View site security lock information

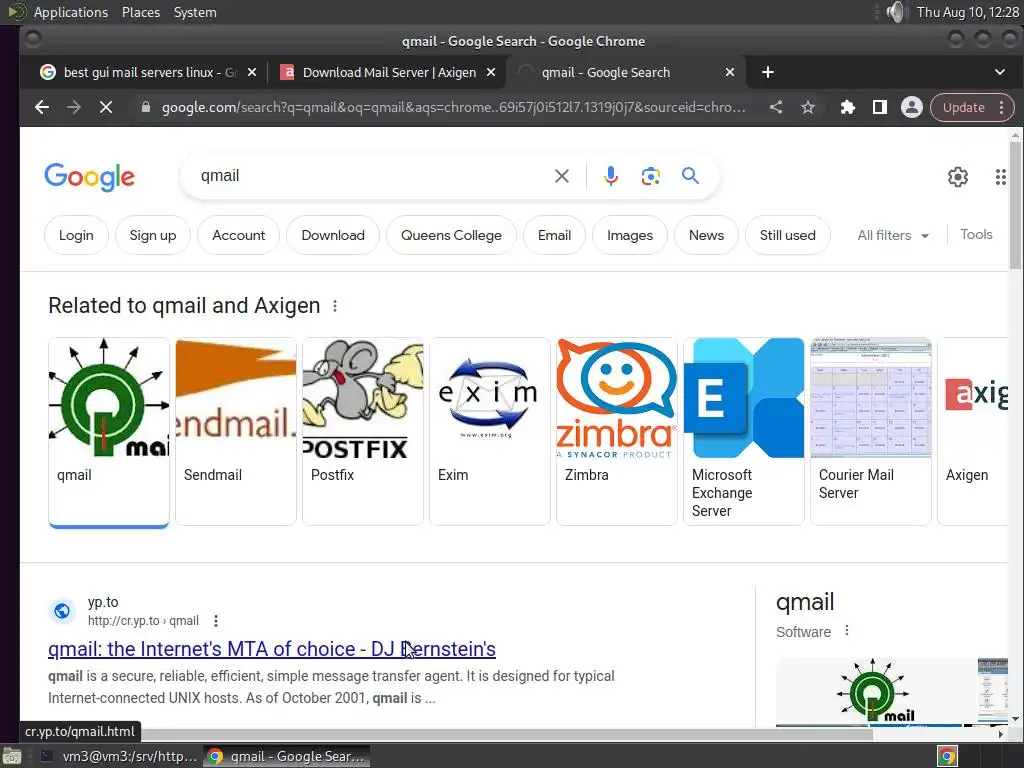click(146, 107)
